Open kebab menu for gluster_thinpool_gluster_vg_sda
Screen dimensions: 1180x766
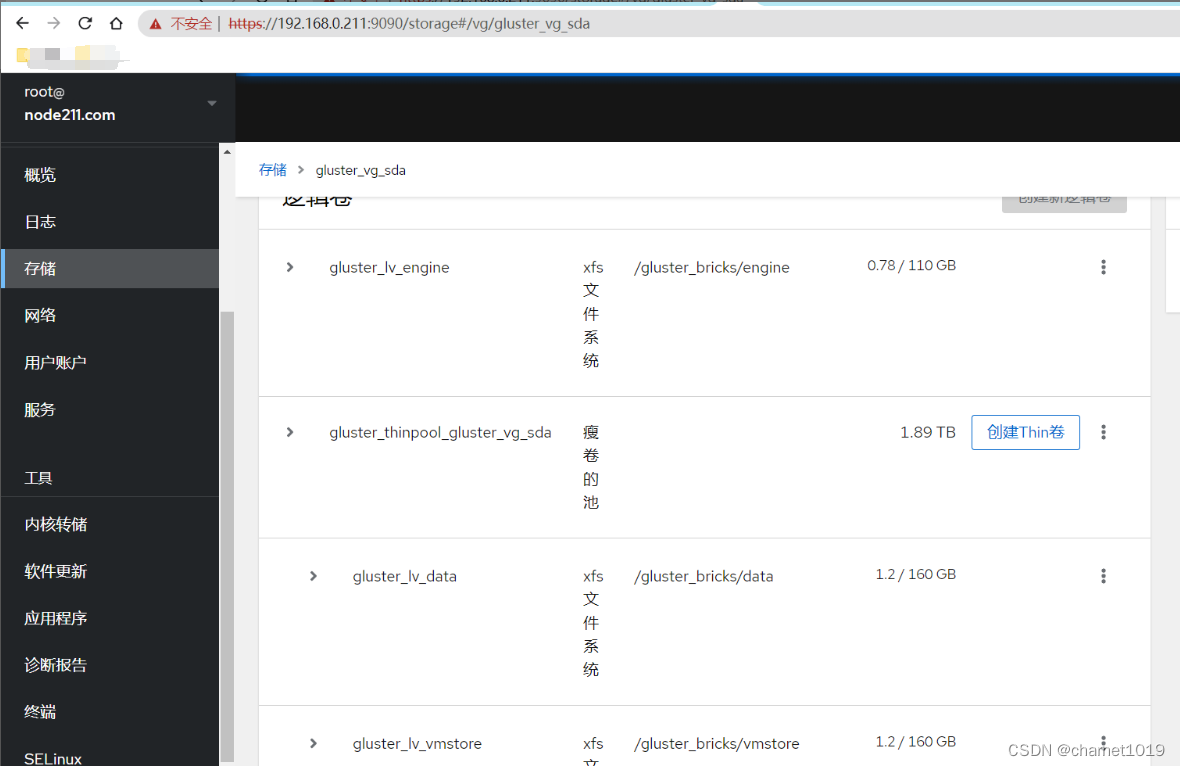click(x=1103, y=432)
